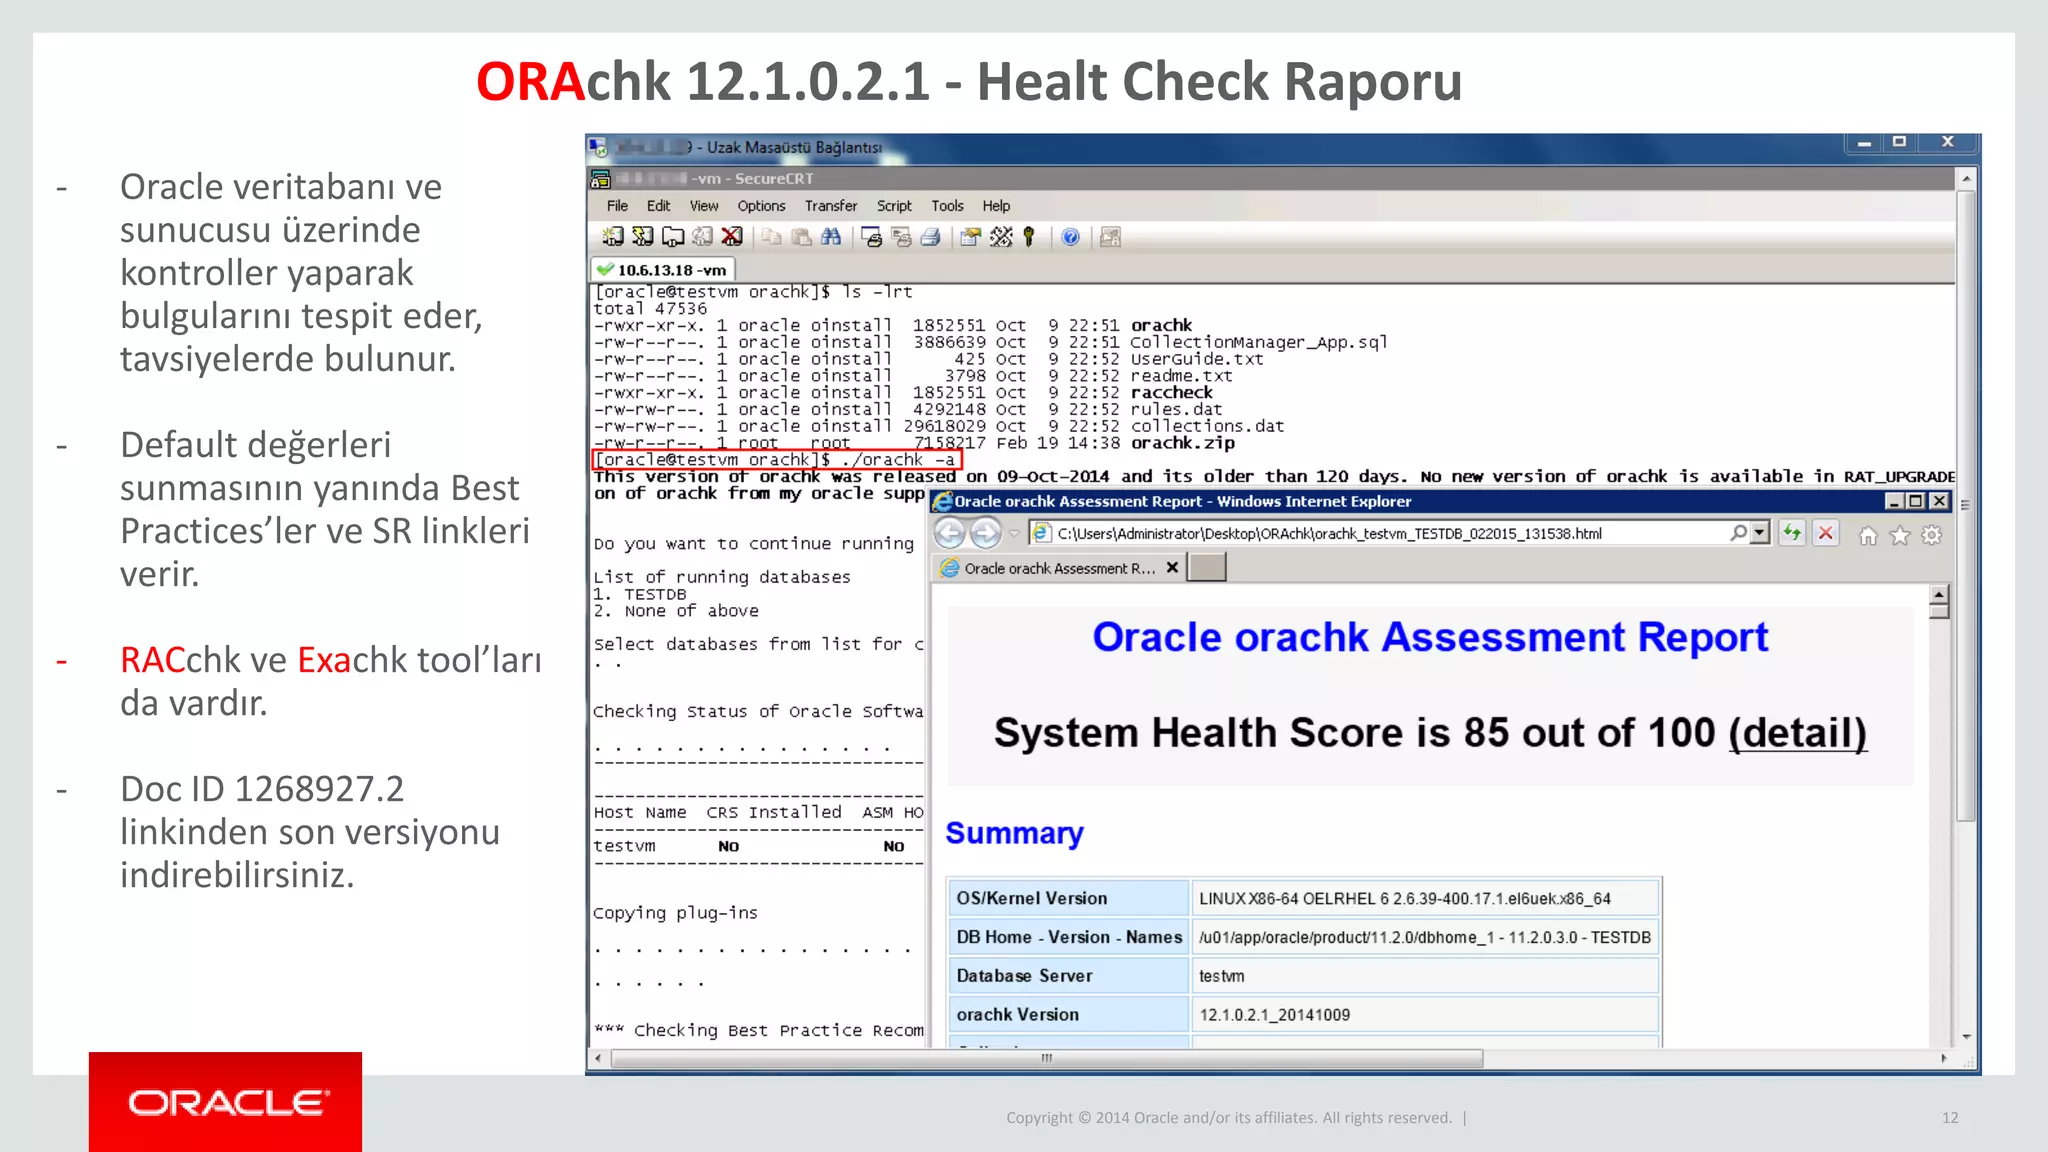Click the UserGuide.txt file name in terminal
The image size is (2048, 1152).
click(1197, 359)
